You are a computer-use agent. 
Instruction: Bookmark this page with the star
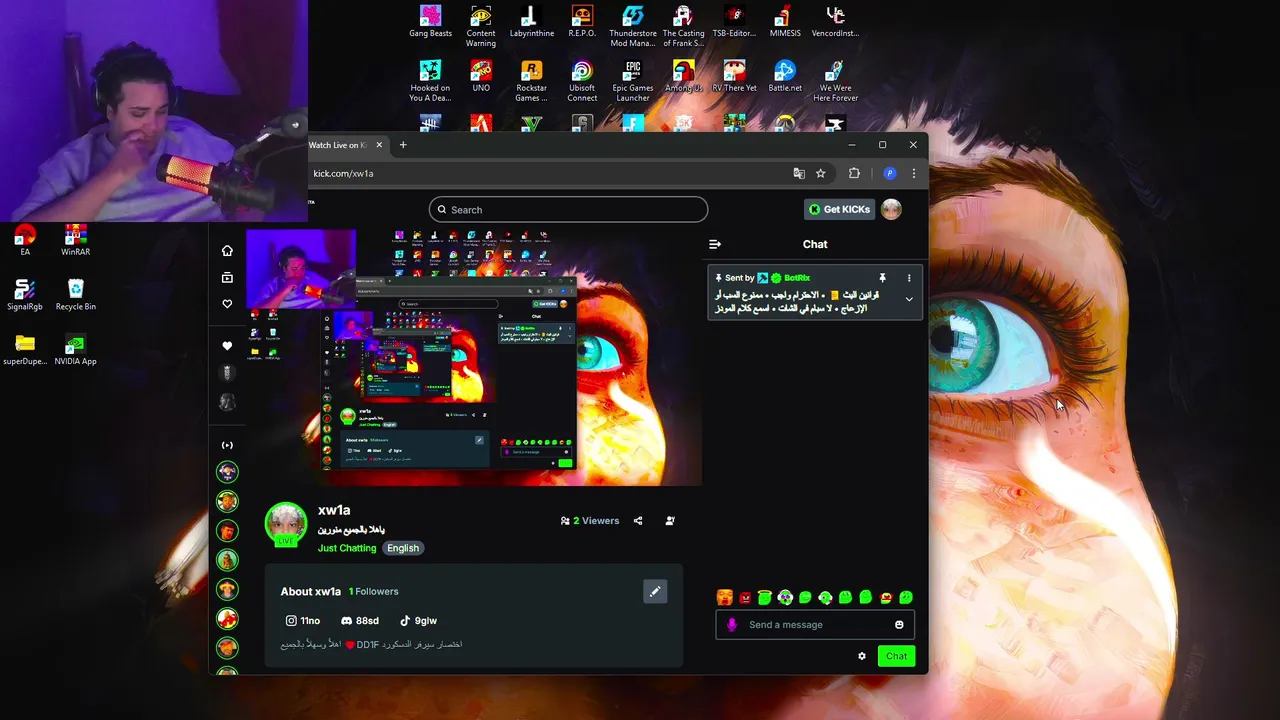click(x=820, y=173)
